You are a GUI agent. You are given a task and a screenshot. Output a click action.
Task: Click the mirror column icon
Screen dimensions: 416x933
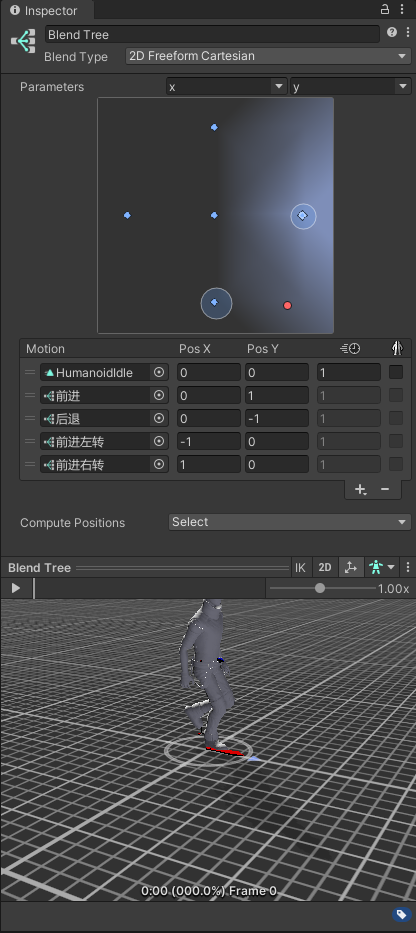[x=397, y=348]
